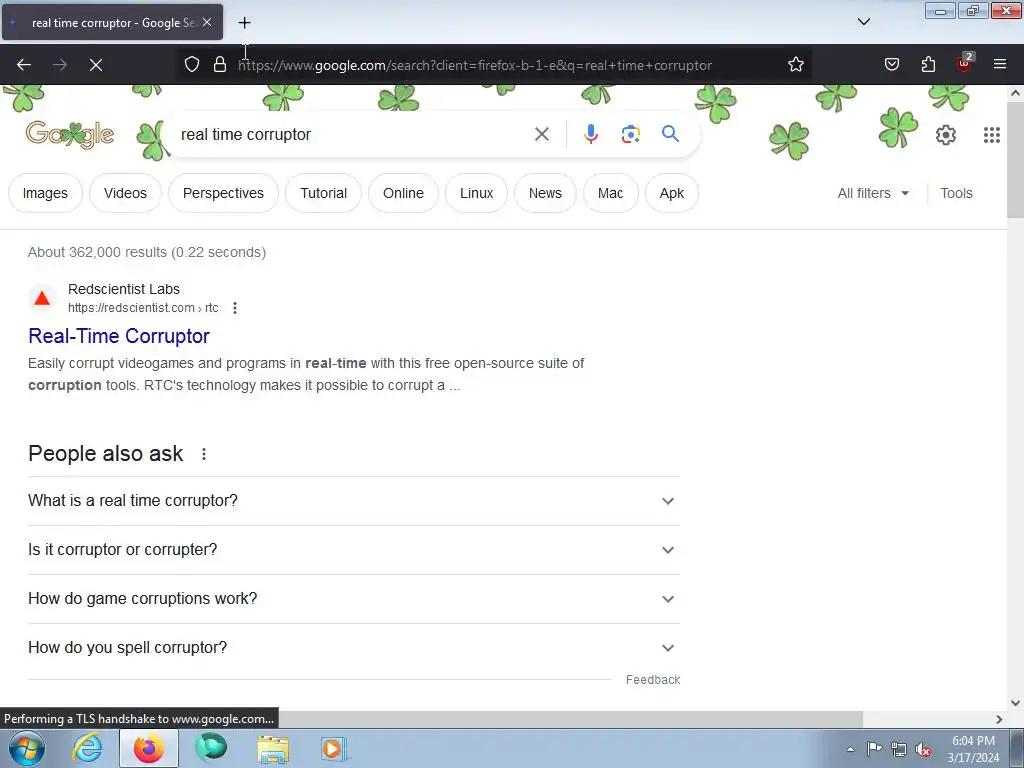Open Windows Explorer folder on taskbar
Image resolution: width=1024 pixels, height=768 pixels.
point(273,748)
